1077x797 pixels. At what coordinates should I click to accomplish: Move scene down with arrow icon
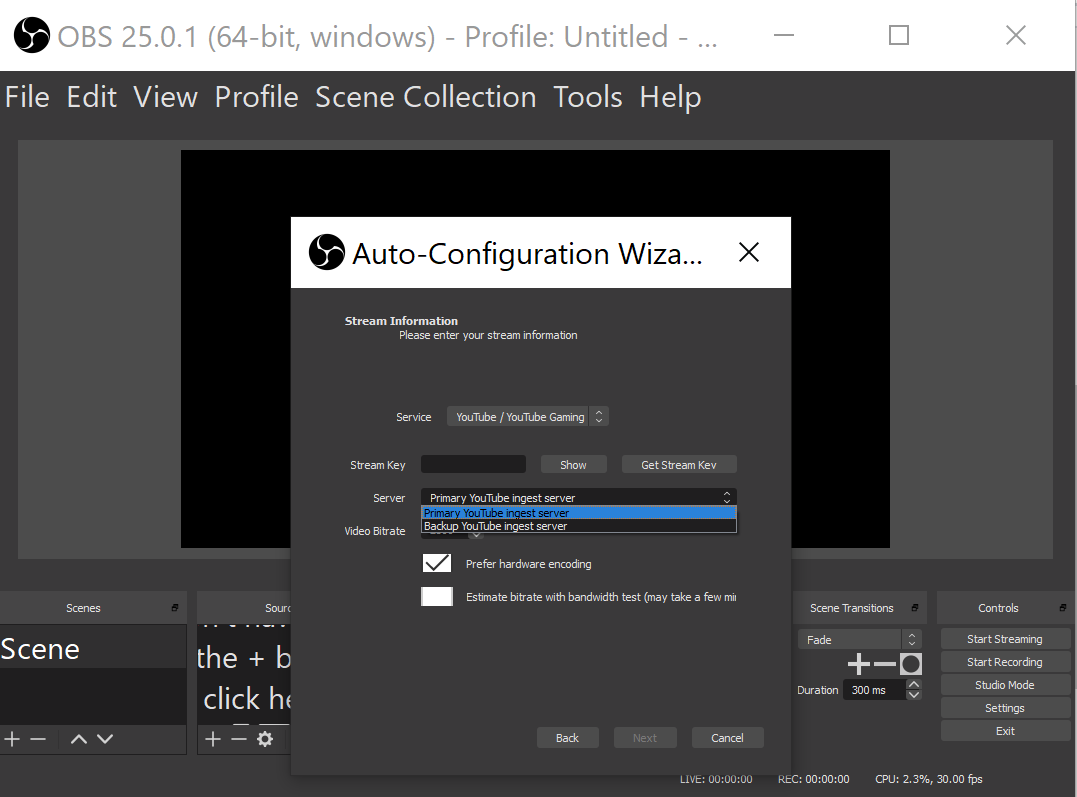105,739
